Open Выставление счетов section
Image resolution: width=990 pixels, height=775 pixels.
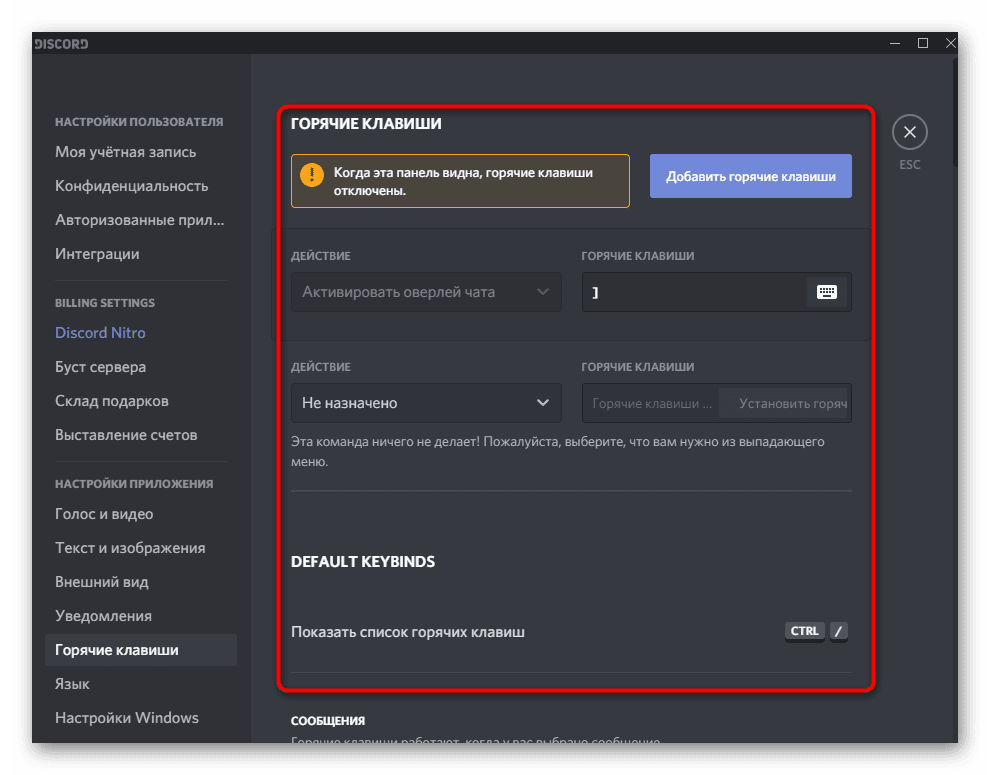(x=126, y=435)
